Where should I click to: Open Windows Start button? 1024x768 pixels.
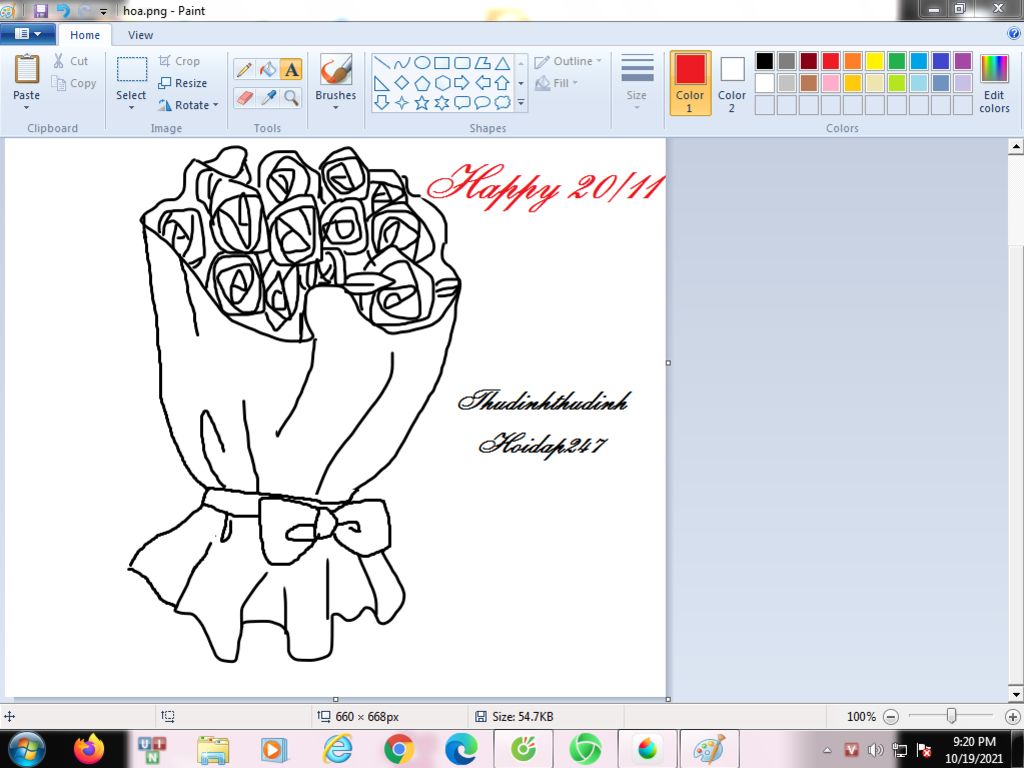pyautogui.click(x=26, y=749)
